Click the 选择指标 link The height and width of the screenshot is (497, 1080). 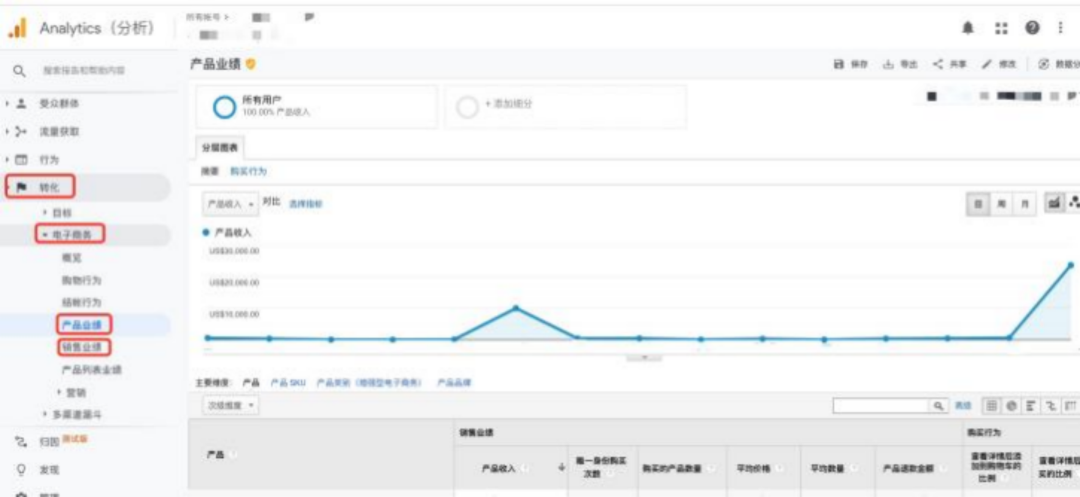(x=306, y=204)
